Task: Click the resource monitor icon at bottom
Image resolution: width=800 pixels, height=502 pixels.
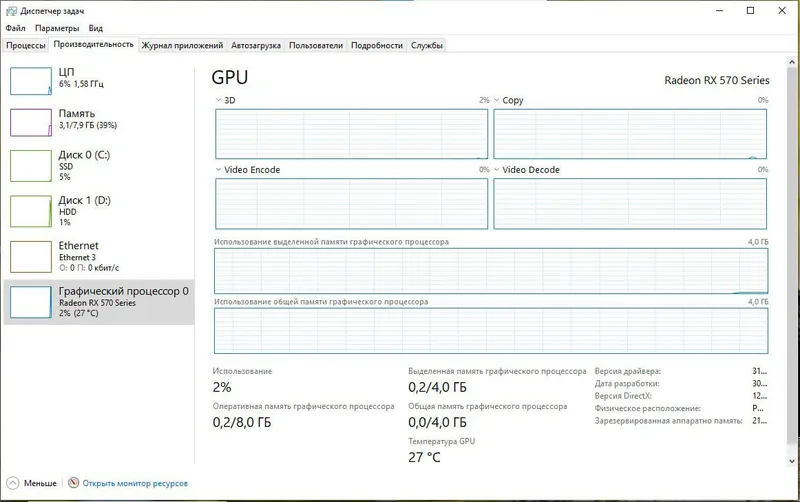Action: tap(73, 483)
